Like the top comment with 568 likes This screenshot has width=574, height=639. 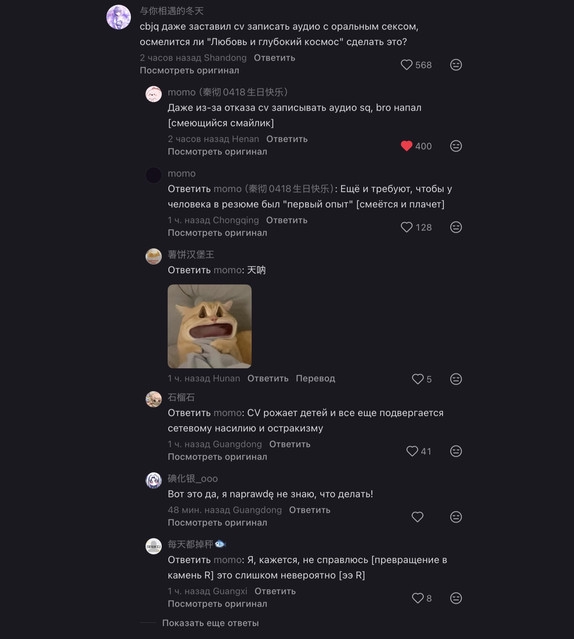point(407,65)
